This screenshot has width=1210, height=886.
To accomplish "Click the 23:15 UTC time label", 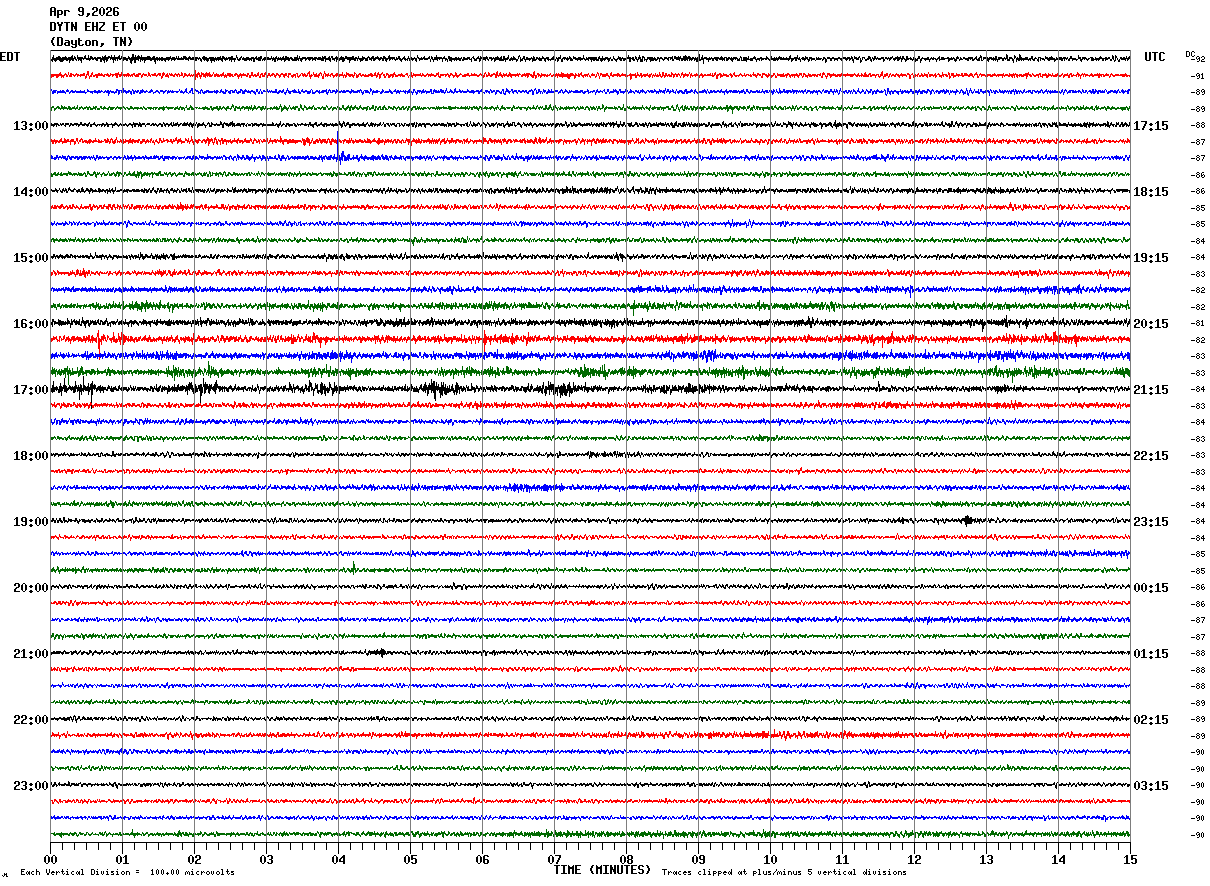I will pyautogui.click(x=1151, y=522).
